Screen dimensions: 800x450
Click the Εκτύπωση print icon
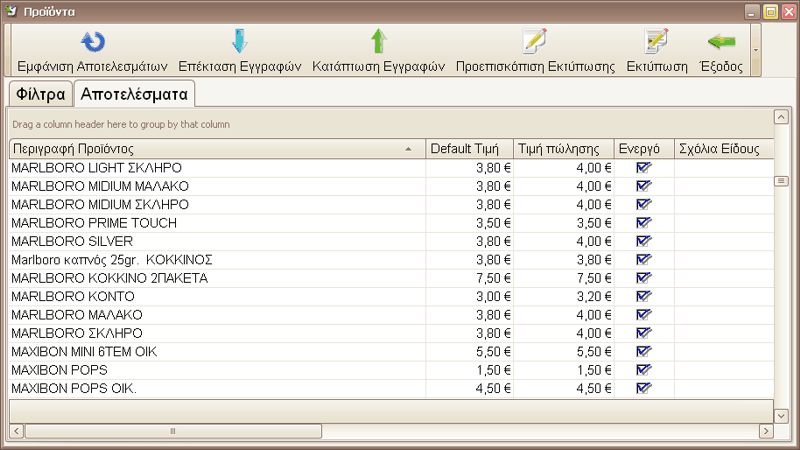coord(656,41)
